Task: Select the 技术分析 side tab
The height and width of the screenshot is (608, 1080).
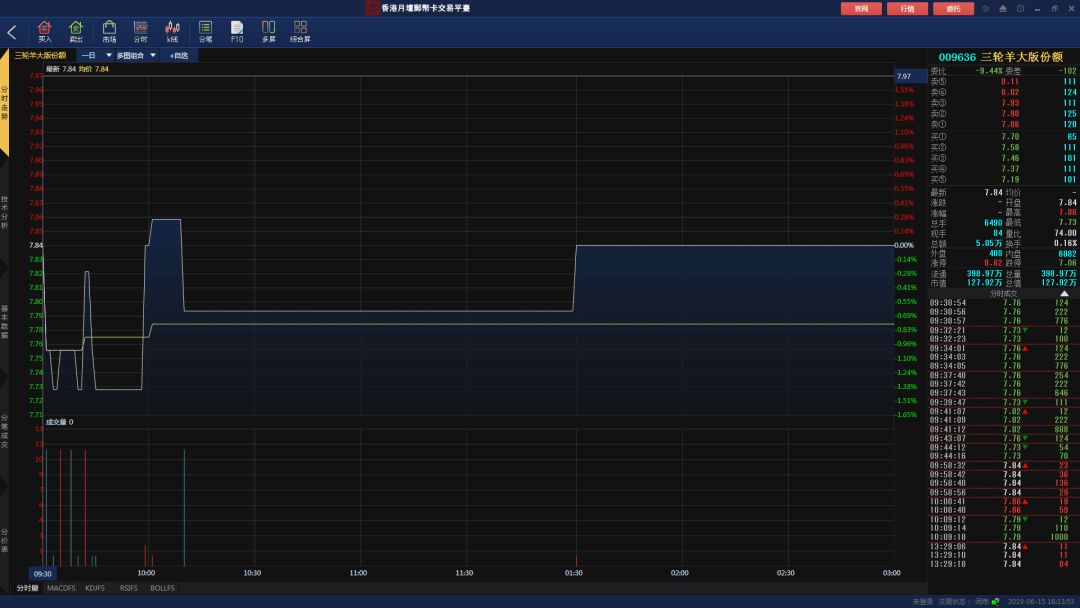Action: [4, 212]
